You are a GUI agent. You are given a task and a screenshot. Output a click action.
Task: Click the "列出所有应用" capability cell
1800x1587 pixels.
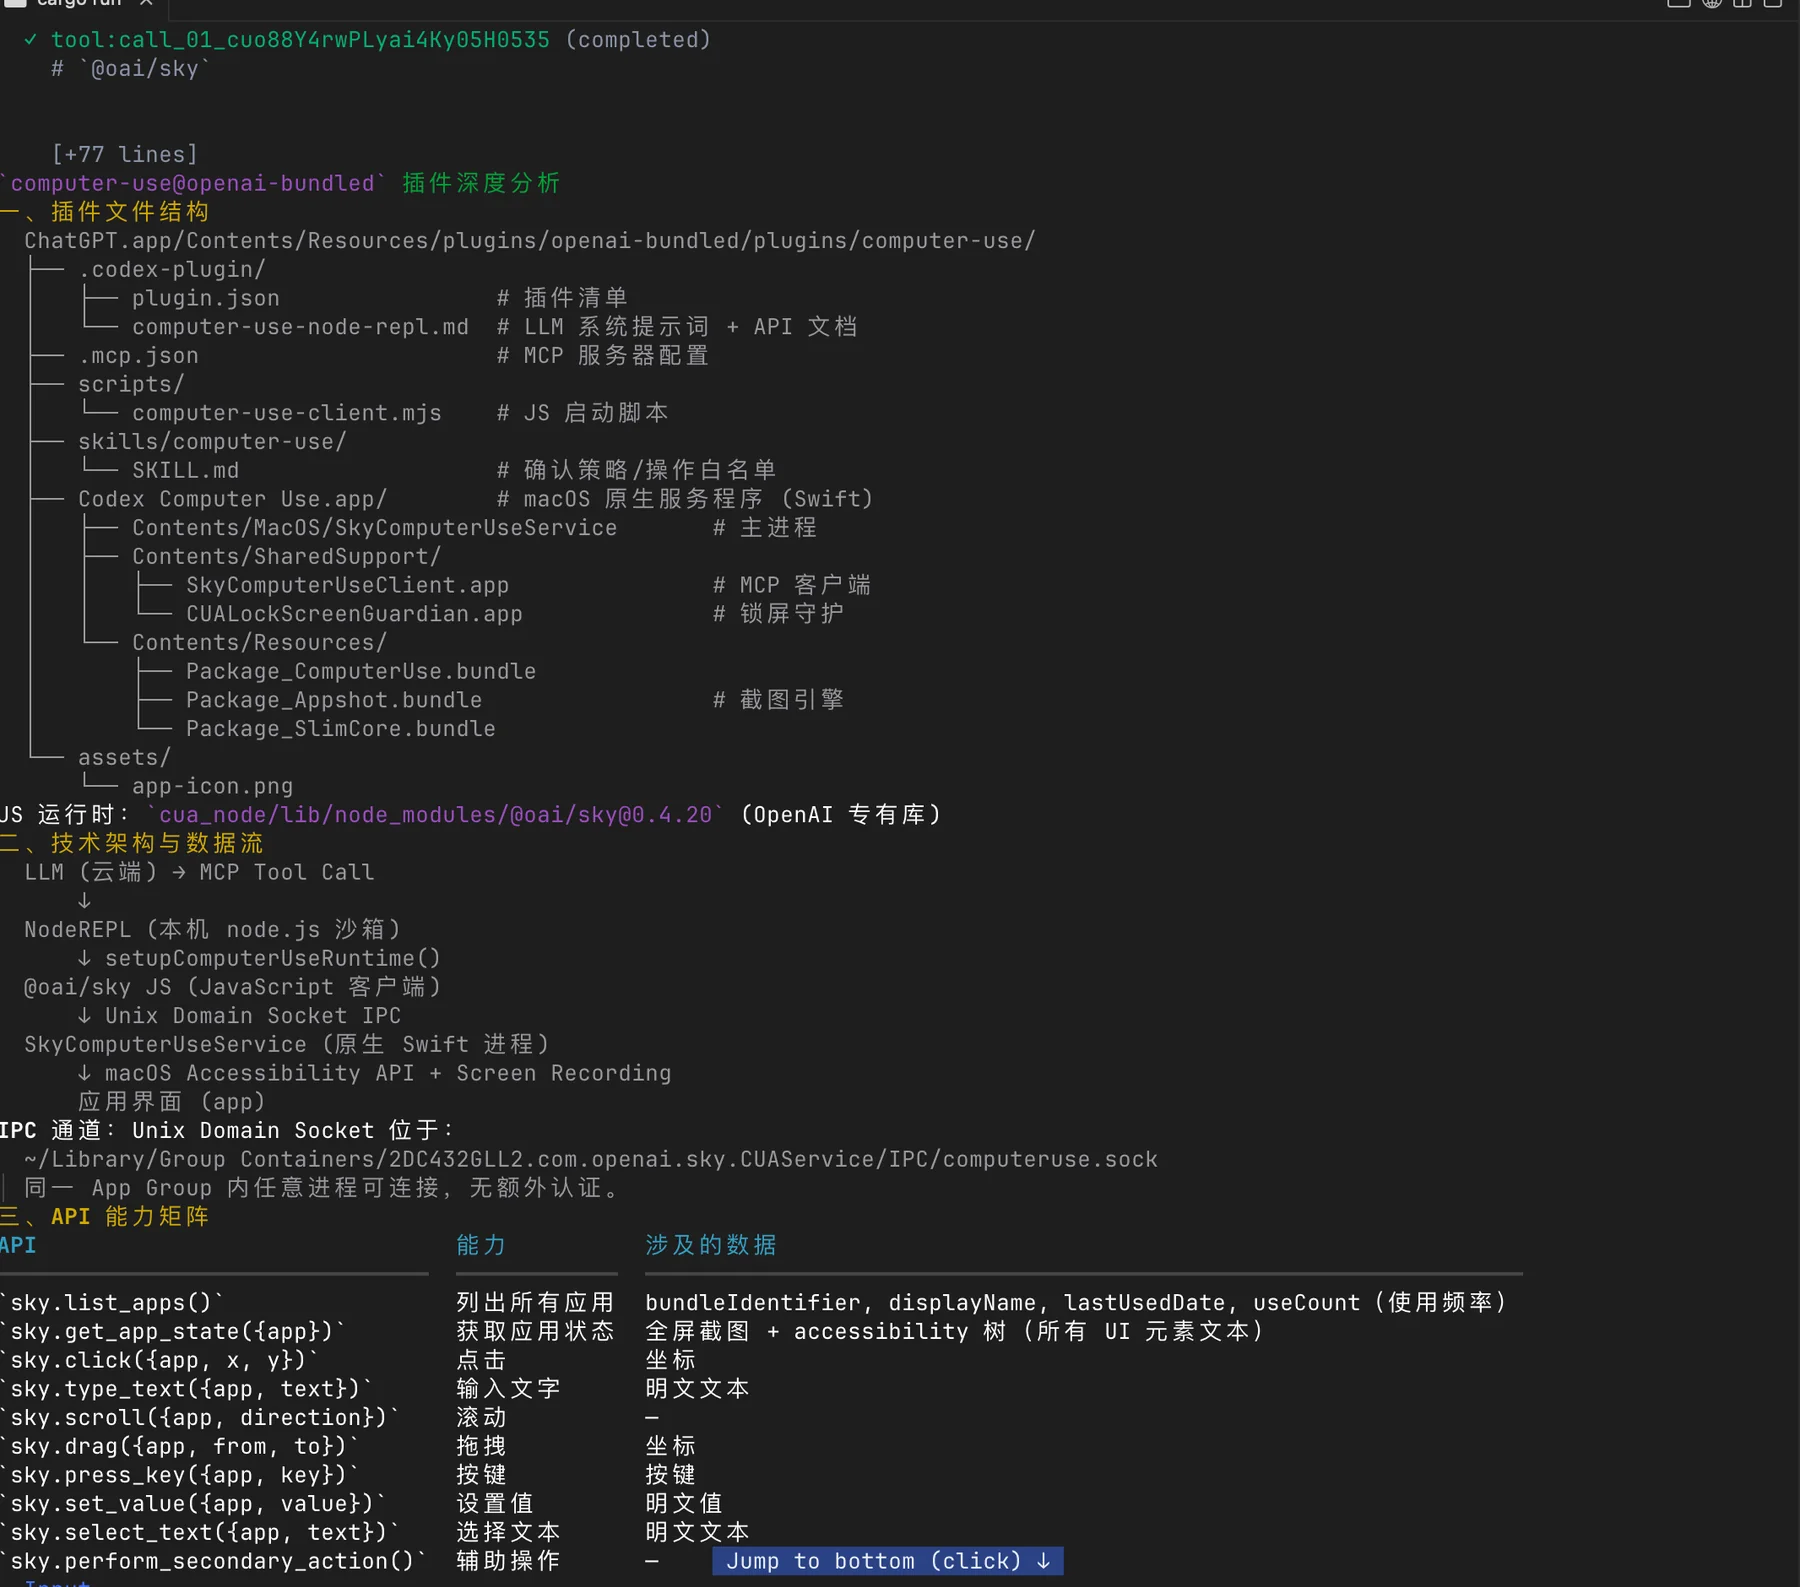click(535, 1302)
